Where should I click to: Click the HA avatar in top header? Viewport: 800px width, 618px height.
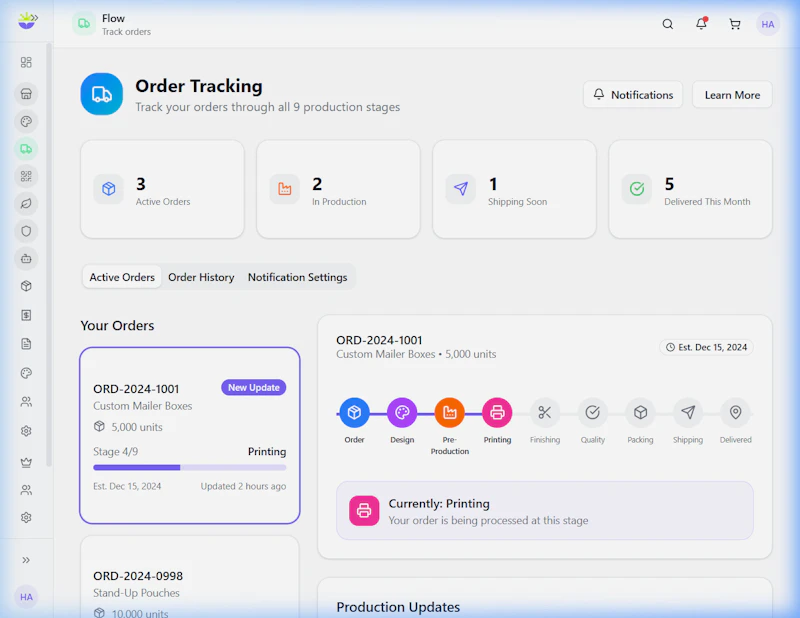click(x=767, y=24)
